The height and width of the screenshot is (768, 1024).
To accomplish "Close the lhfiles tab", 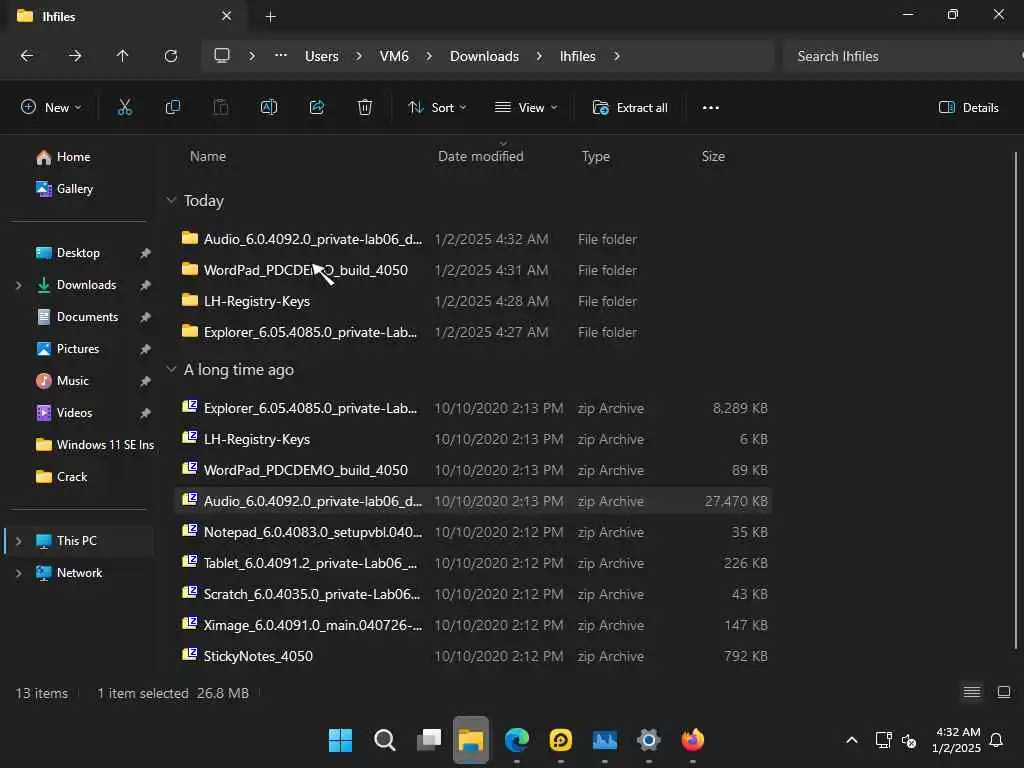I will 227,16.
